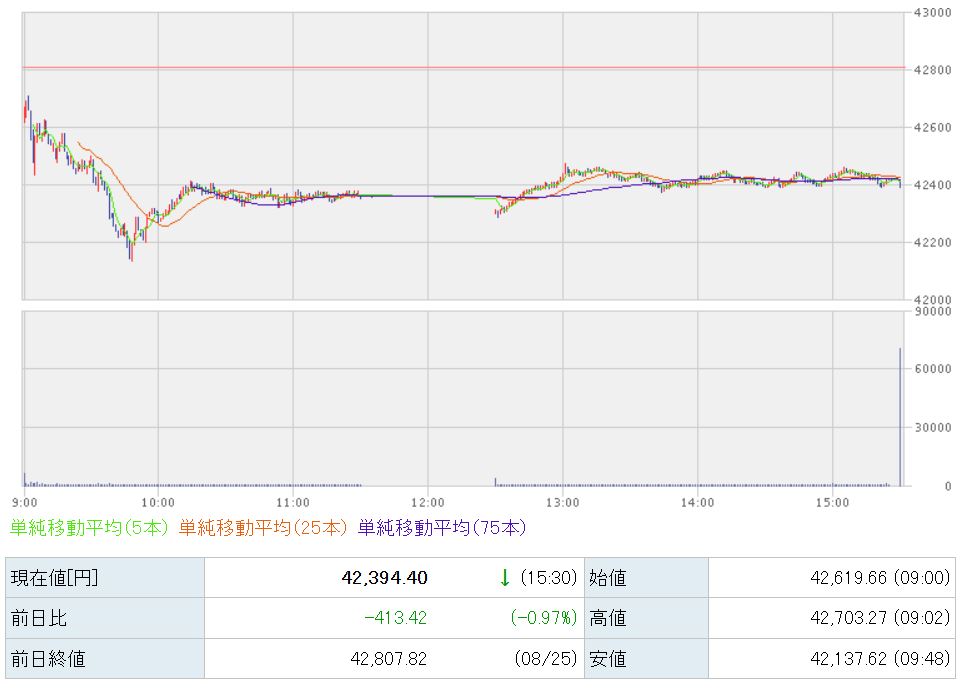Select high price 42,703.27 (09:02)
The width and height of the screenshot is (964, 688).
pos(880,618)
